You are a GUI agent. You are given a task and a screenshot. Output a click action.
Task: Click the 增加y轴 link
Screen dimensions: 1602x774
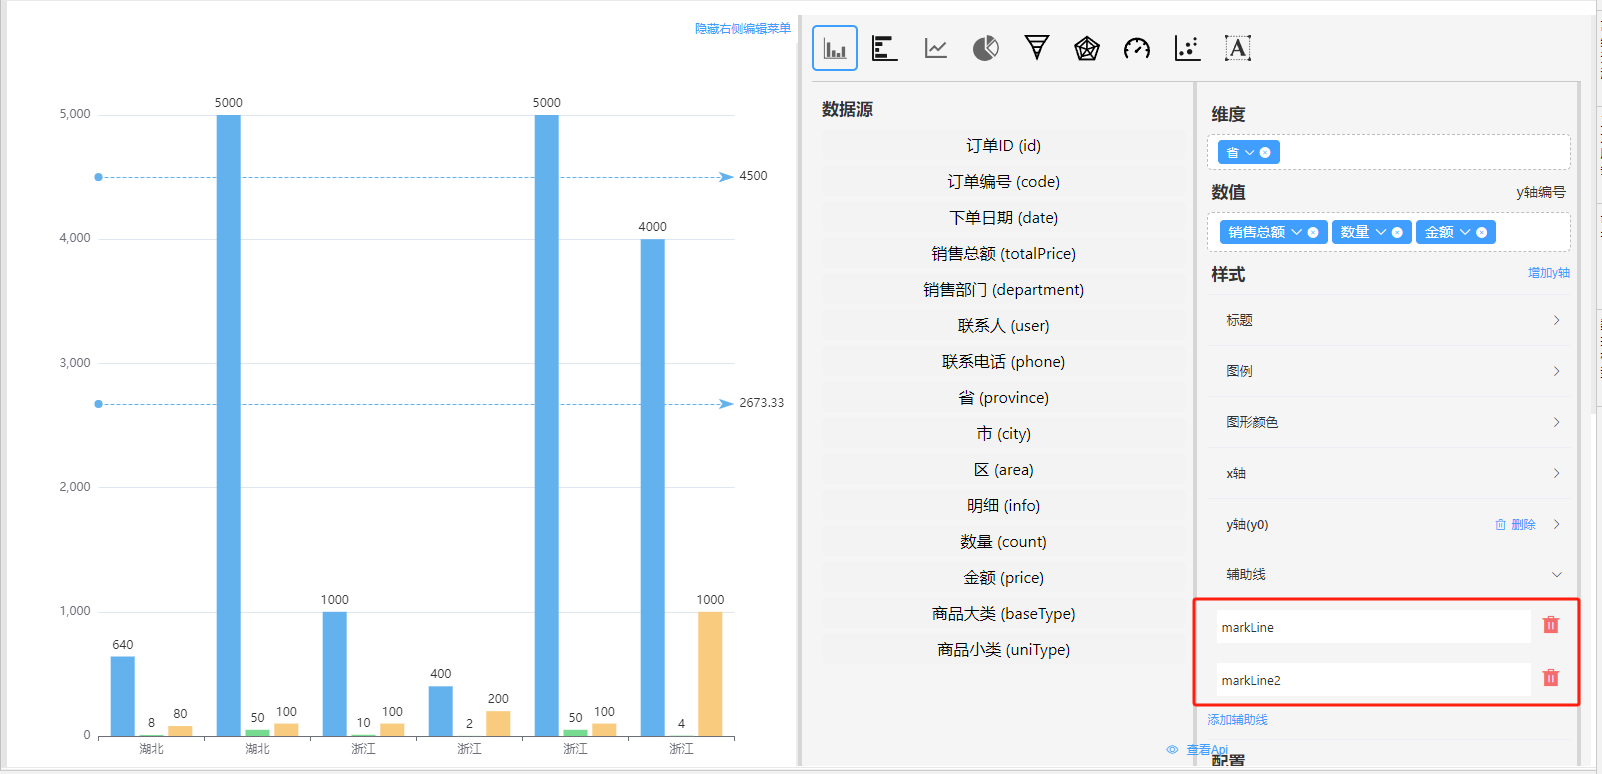[1548, 273]
